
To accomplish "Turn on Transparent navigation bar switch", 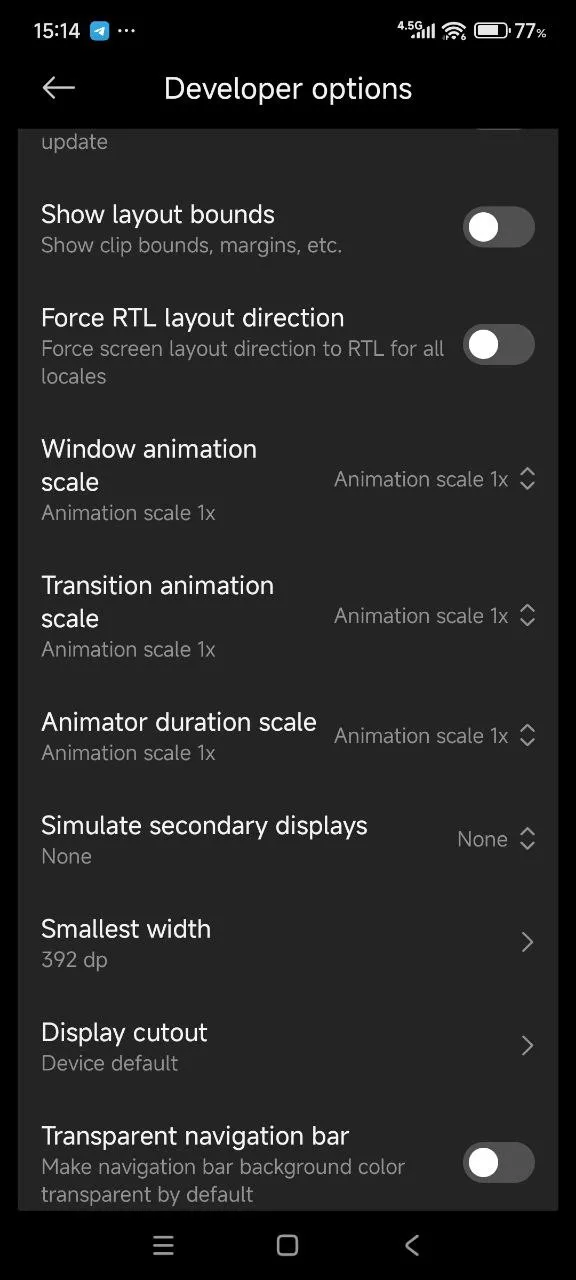I will 499,1162.
